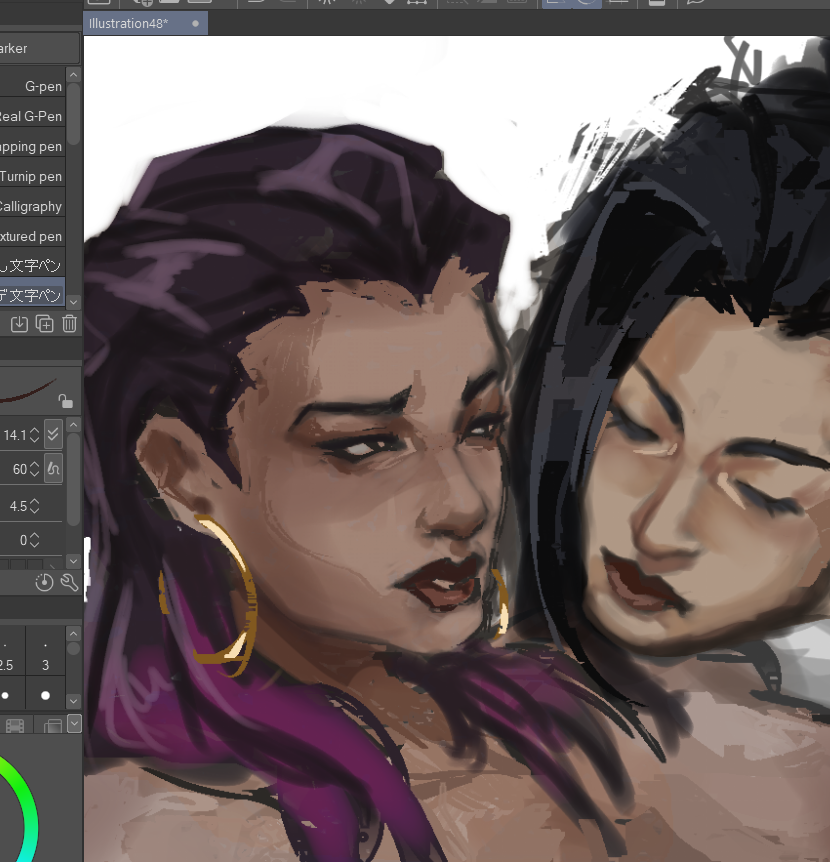Select the Mapping pen sub tool
Screen dimensions: 830x862
coord(30,146)
